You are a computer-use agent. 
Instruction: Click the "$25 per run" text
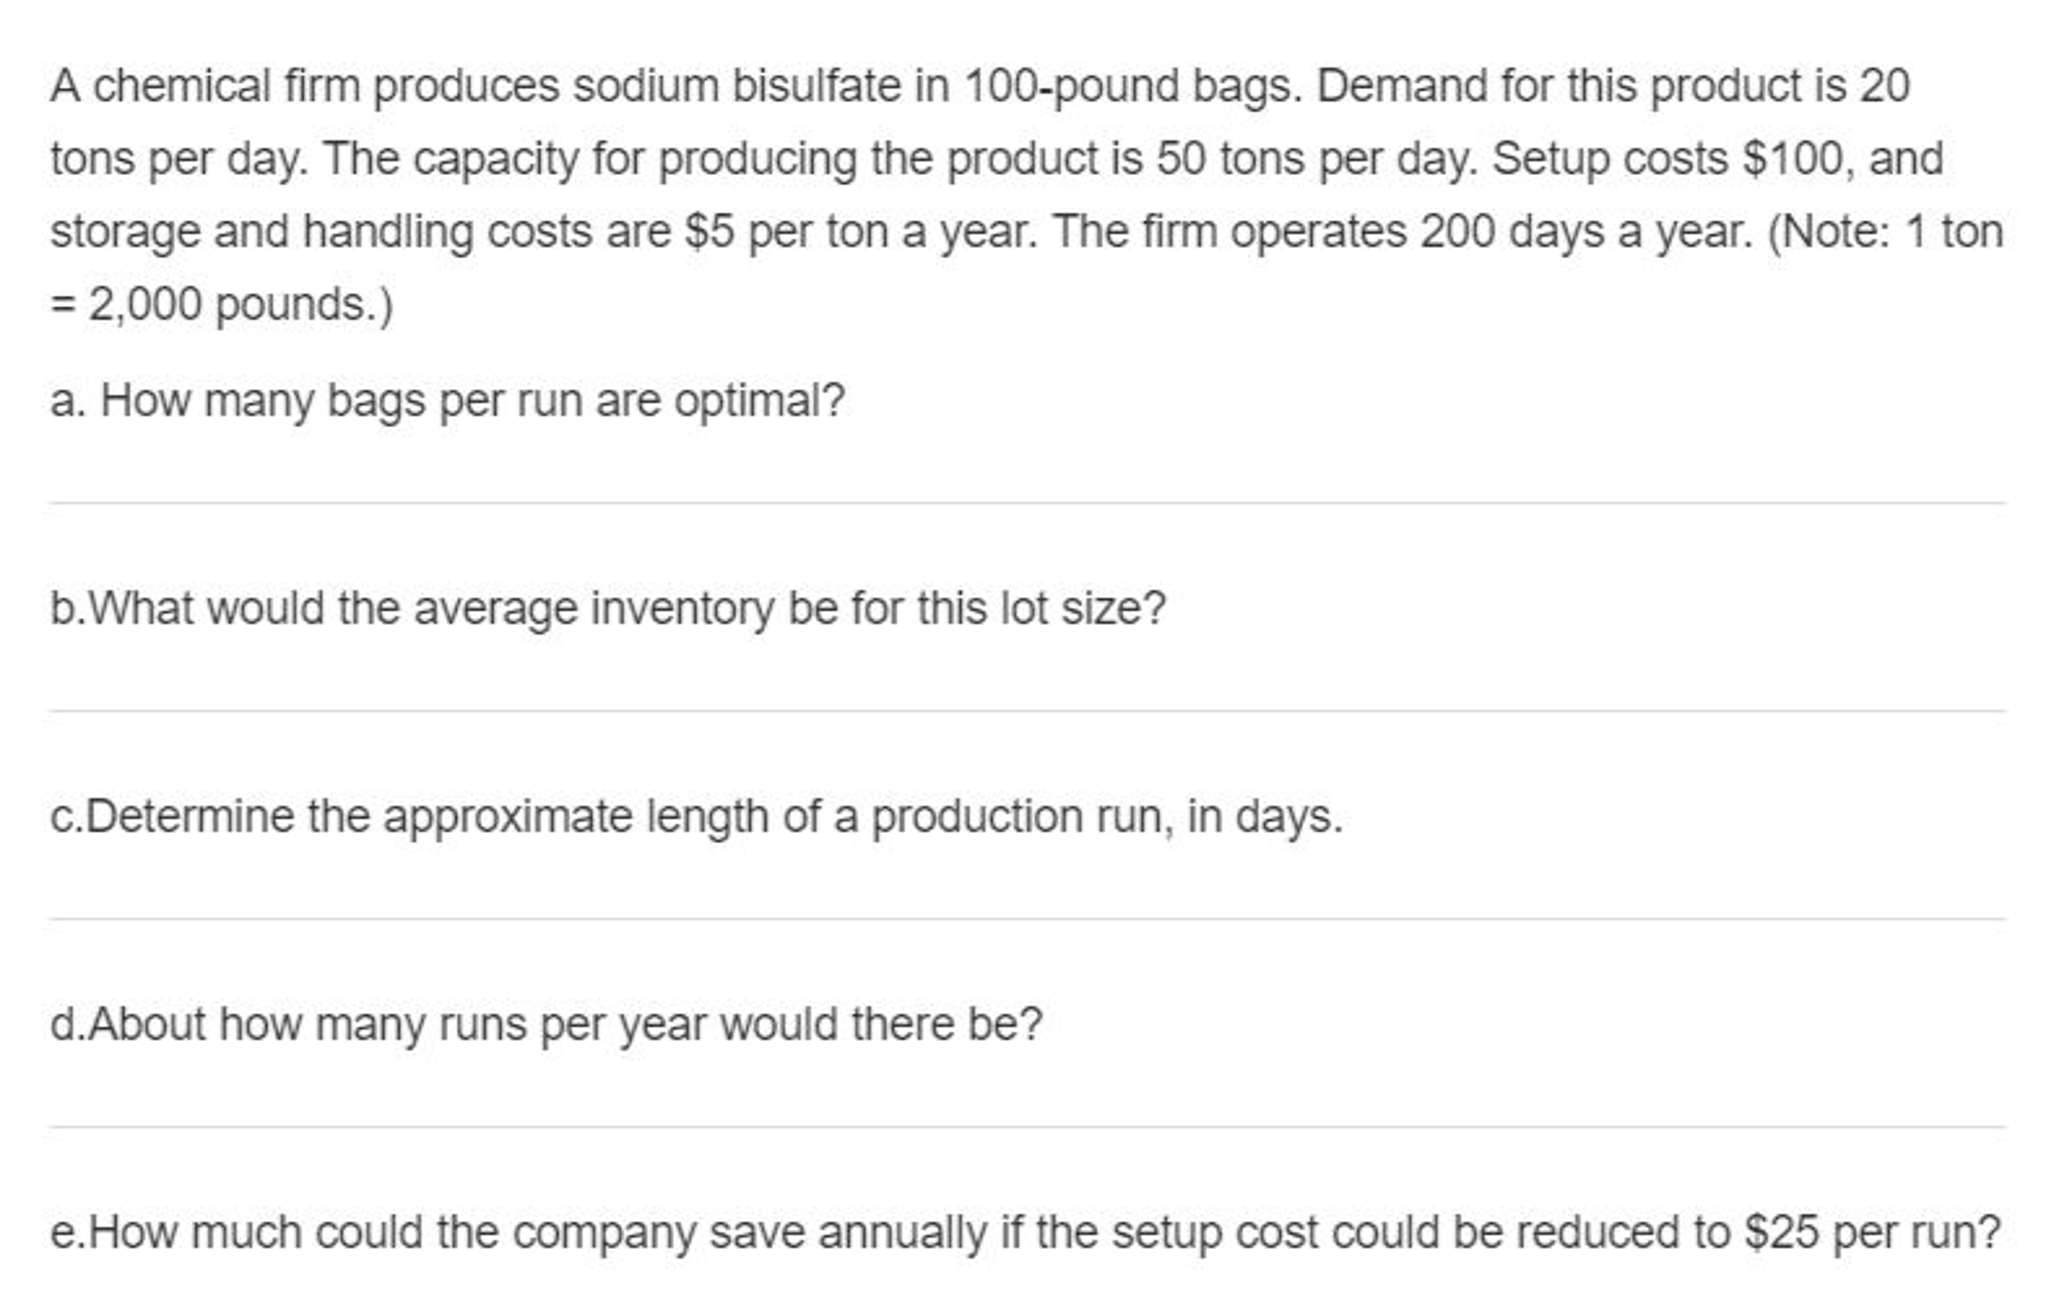click(x=1872, y=1232)
